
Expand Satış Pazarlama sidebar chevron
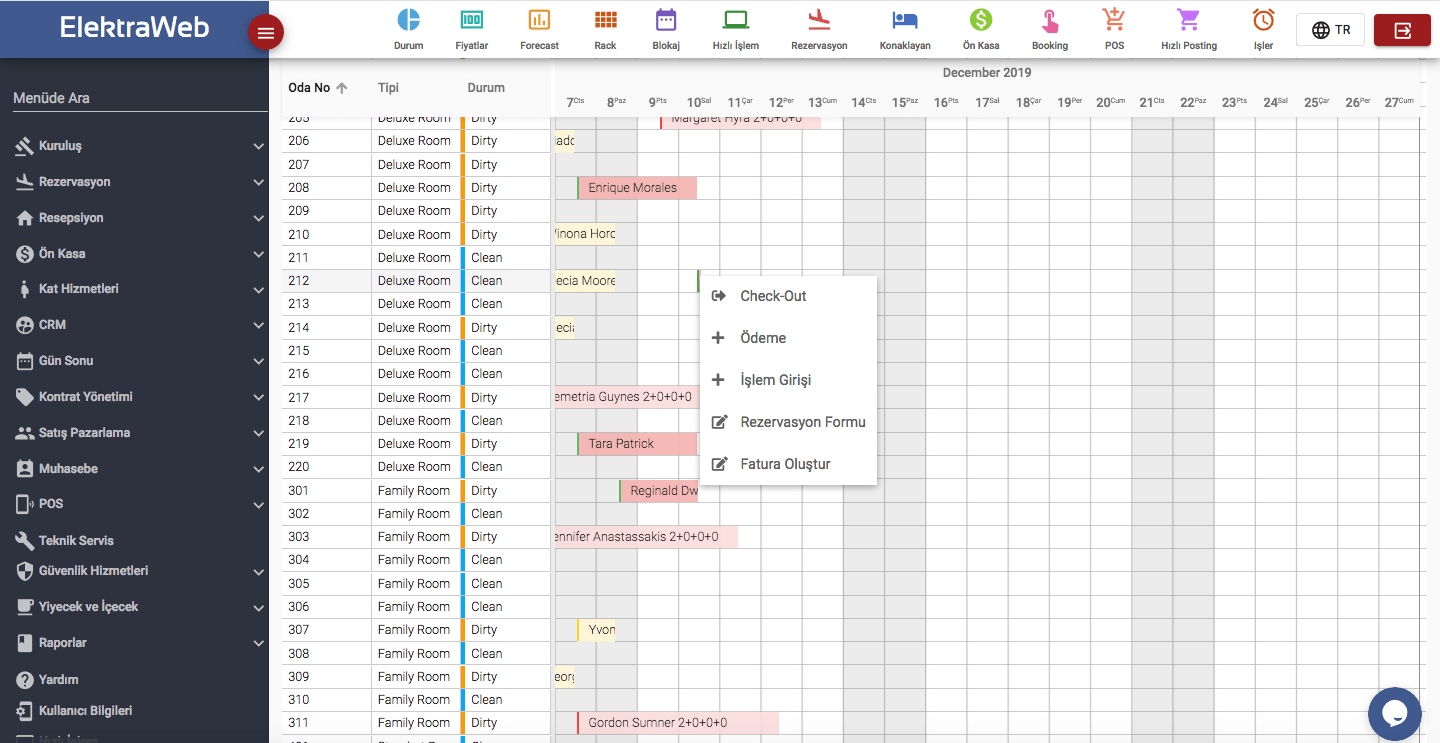pyautogui.click(x=258, y=433)
